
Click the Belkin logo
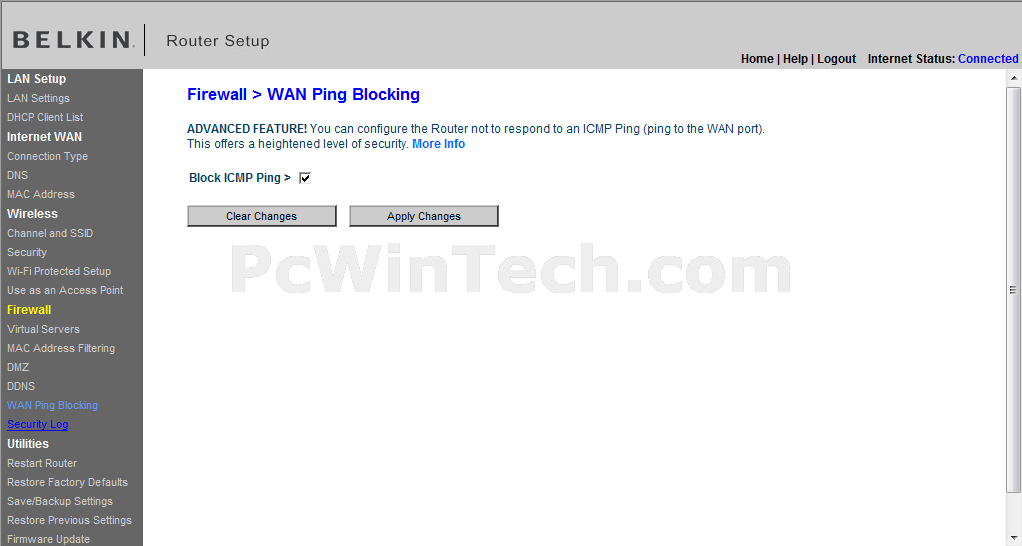[73, 40]
